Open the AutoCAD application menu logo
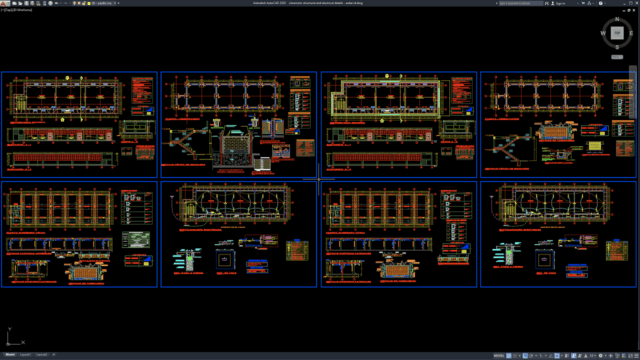Viewport: 640px width, 360px height. coord(5,3)
